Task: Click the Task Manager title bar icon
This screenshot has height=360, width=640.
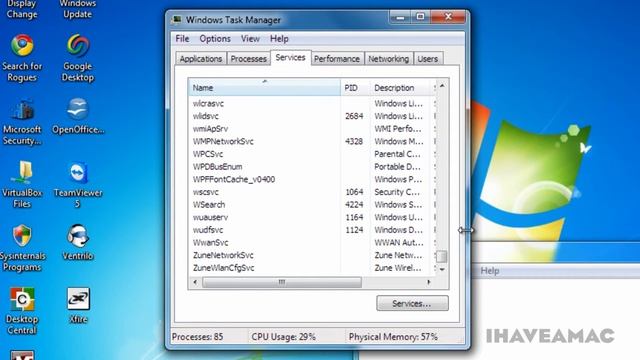Action: 177,20
